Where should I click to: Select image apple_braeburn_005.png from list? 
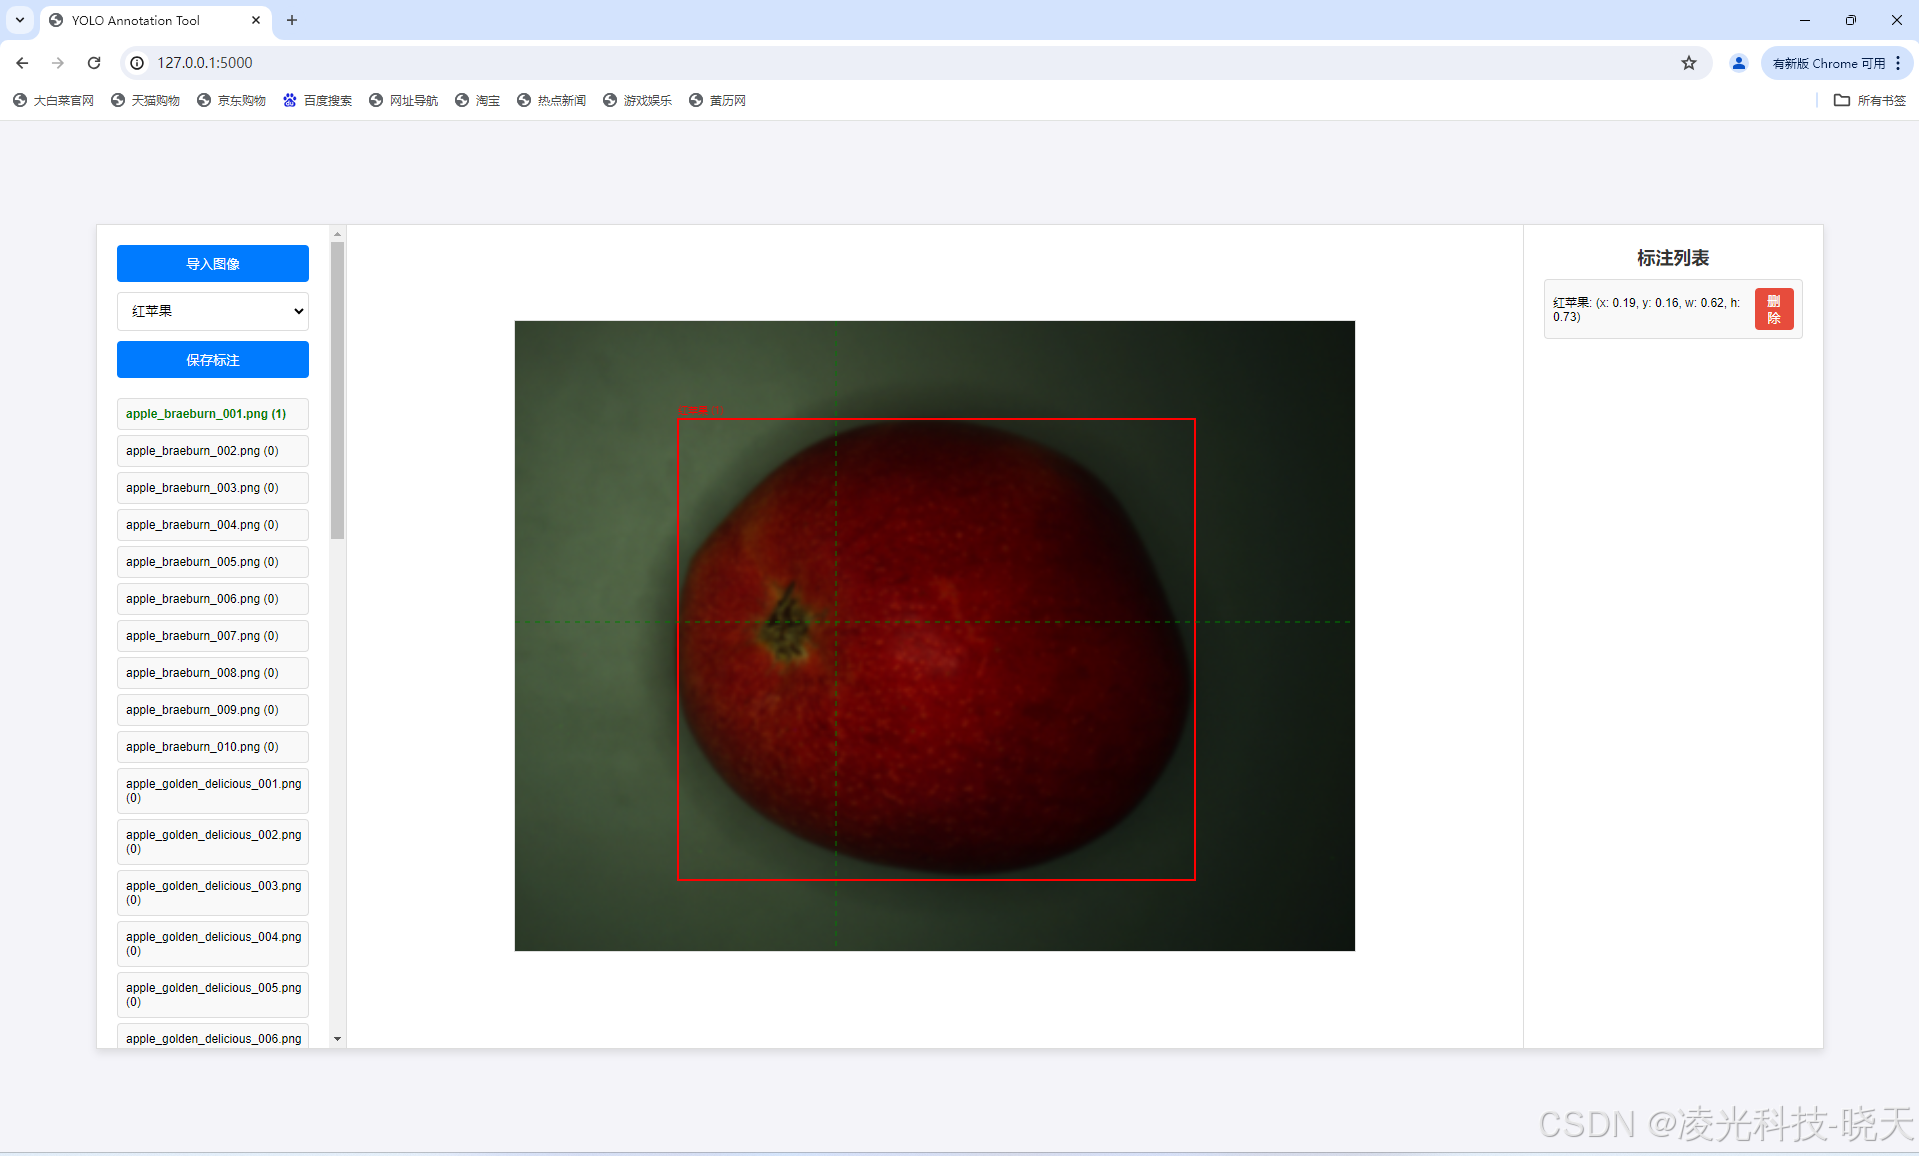click(212, 562)
